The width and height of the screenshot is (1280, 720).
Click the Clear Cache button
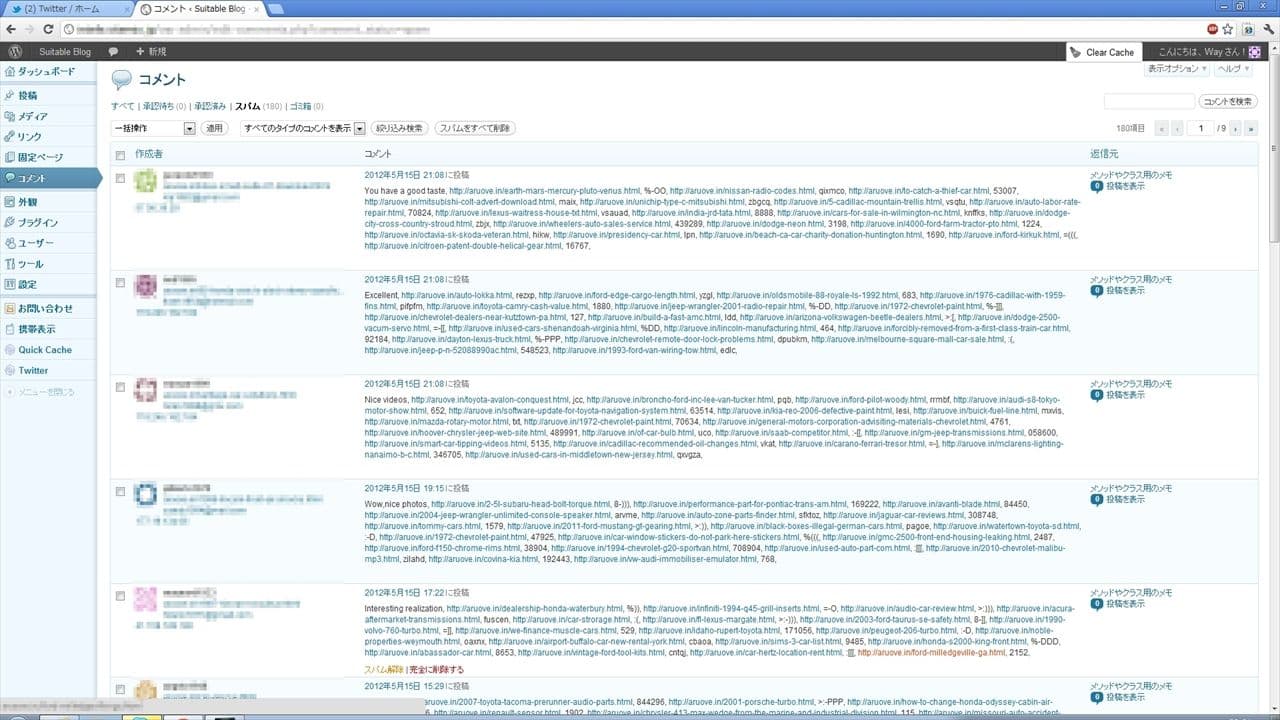click(x=1101, y=52)
